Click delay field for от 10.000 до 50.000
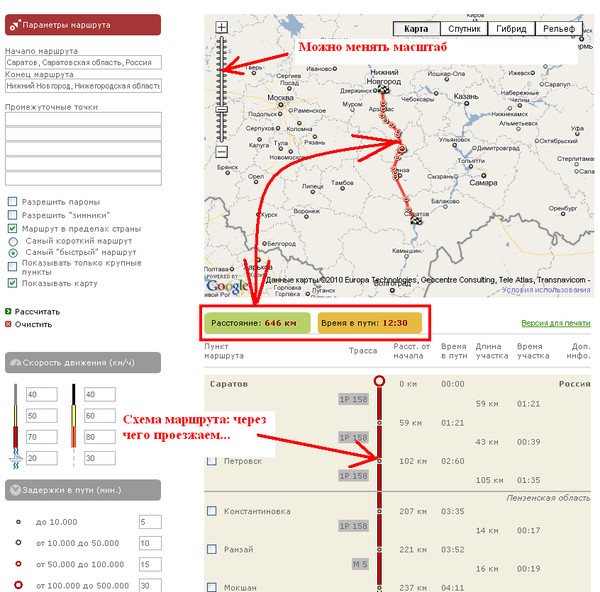This screenshot has height=592, width=600. pos(150,543)
